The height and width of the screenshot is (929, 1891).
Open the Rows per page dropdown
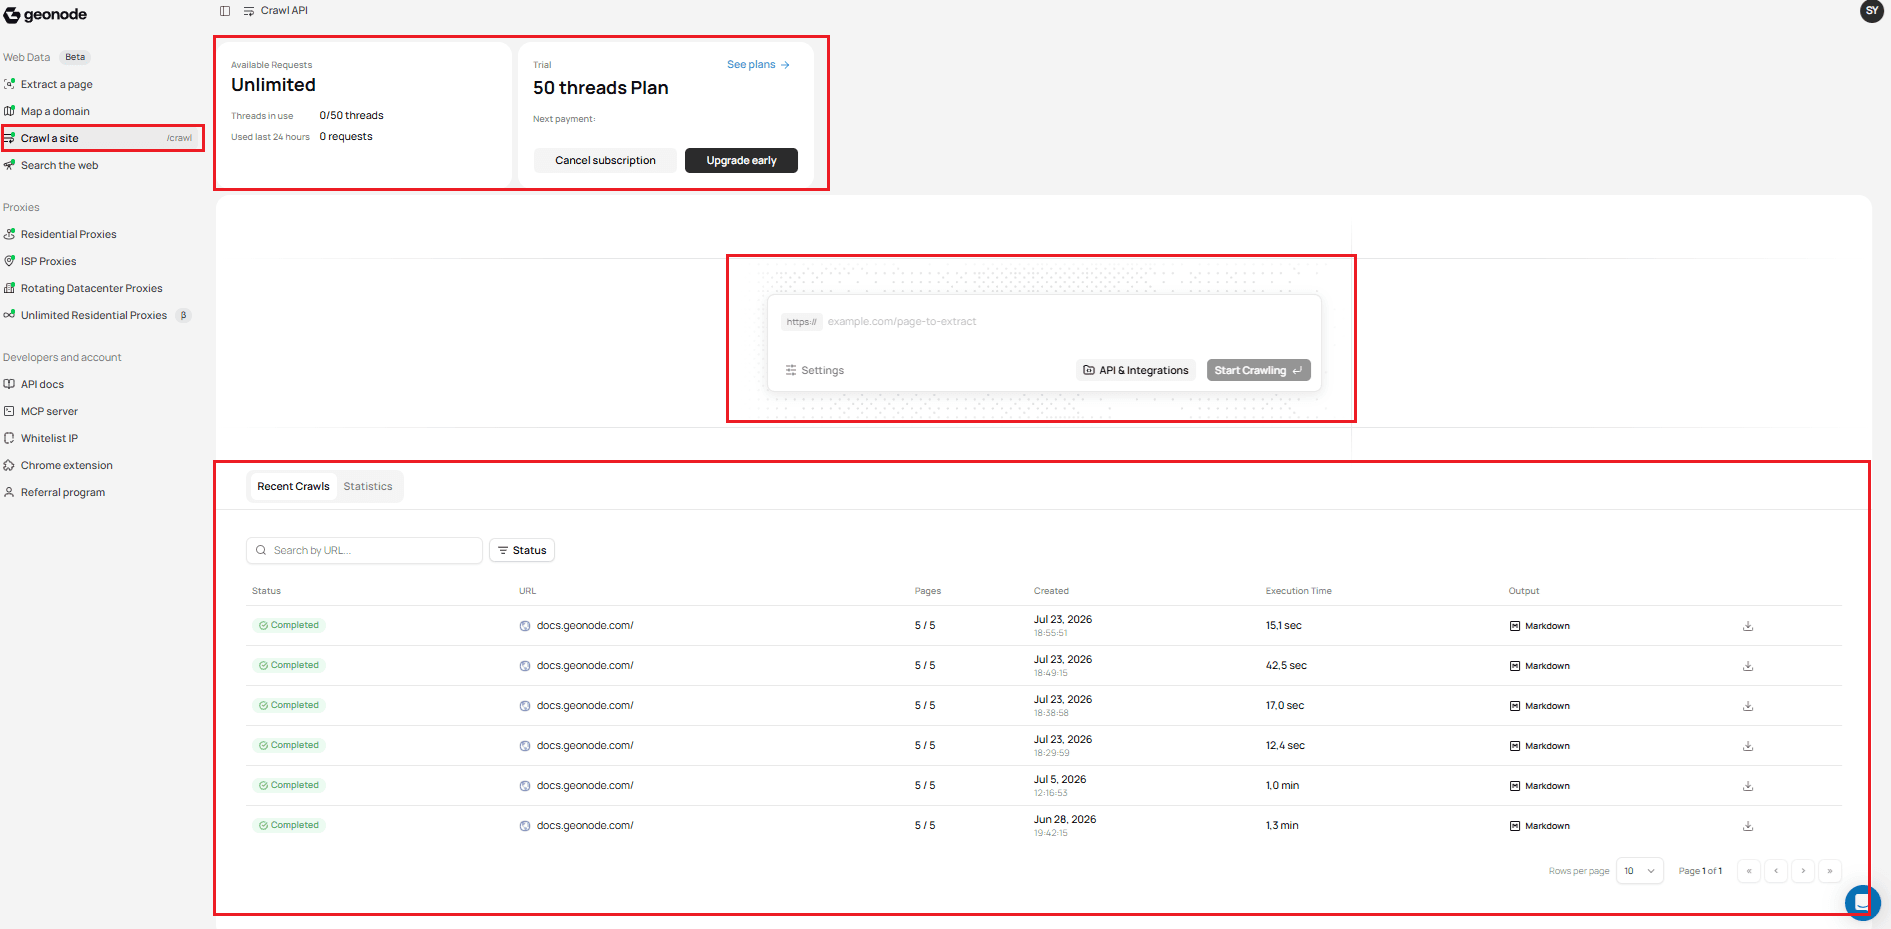pos(1639,871)
